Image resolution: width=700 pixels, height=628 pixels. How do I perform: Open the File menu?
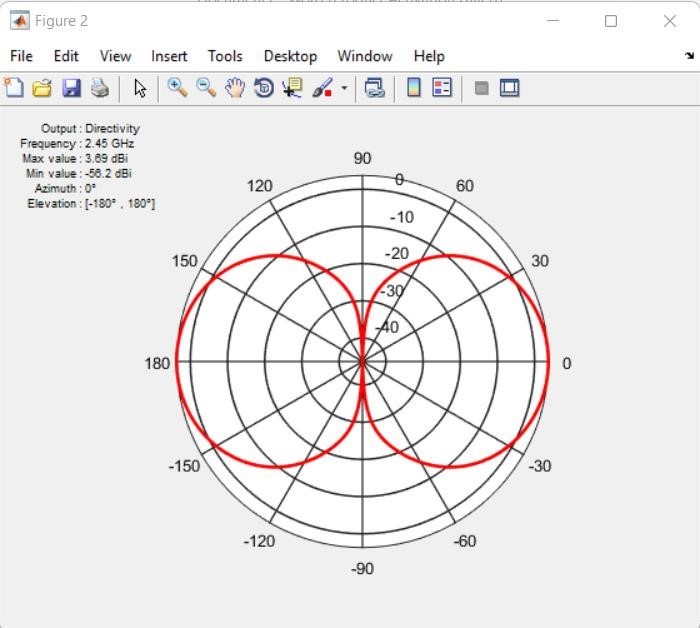click(21, 56)
